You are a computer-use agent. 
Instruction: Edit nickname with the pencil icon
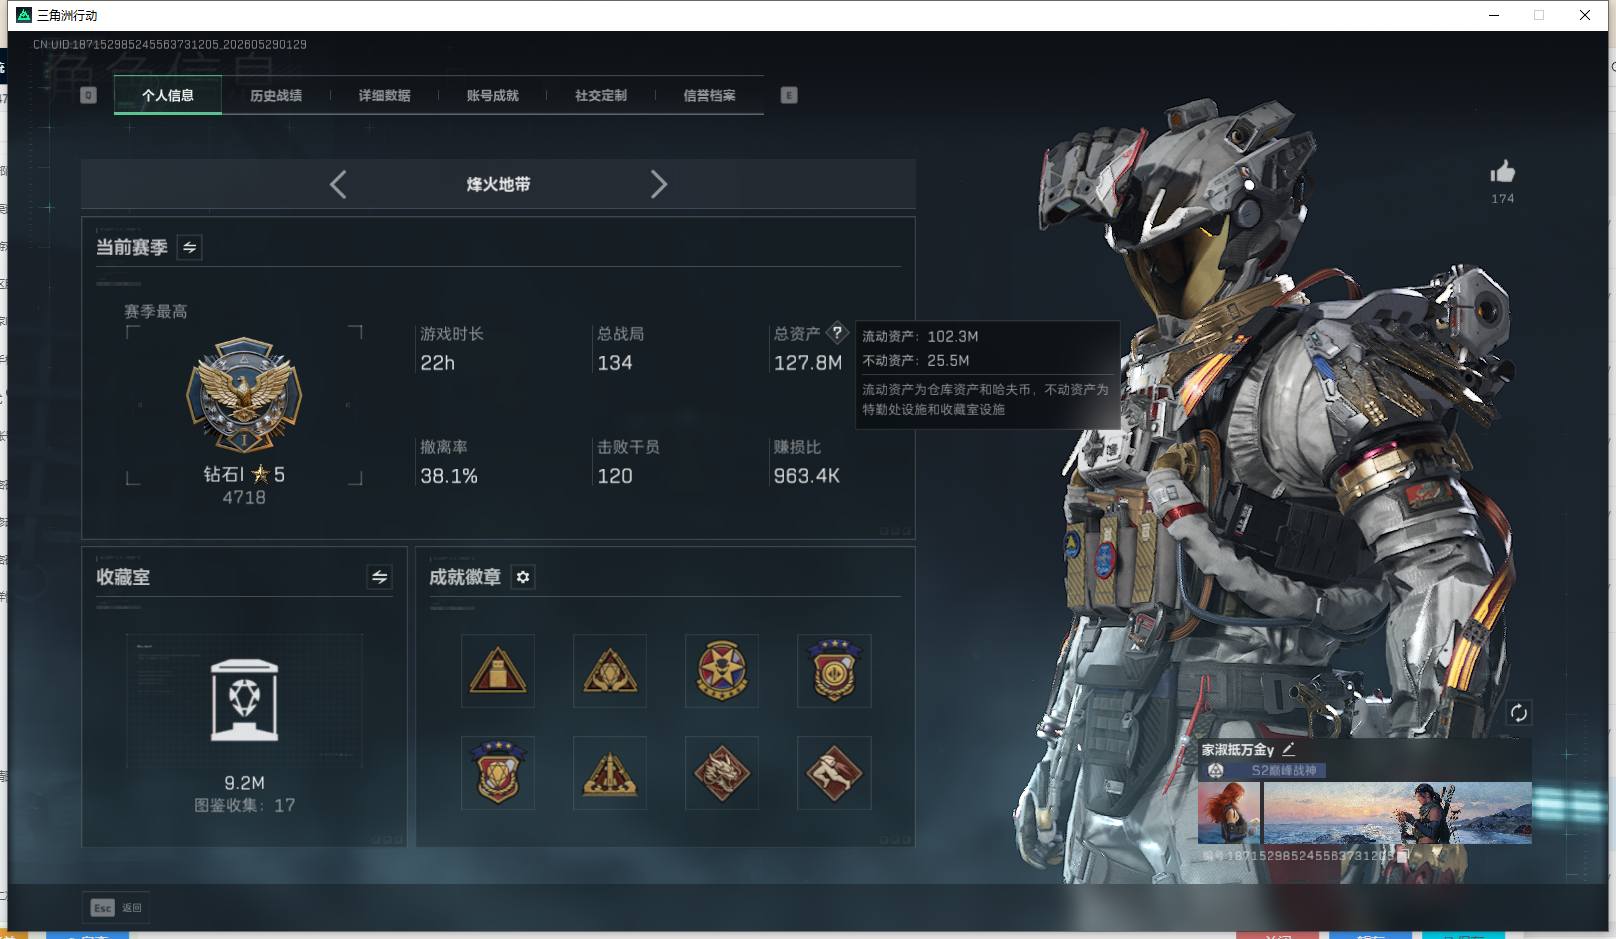click(x=1288, y=748)
